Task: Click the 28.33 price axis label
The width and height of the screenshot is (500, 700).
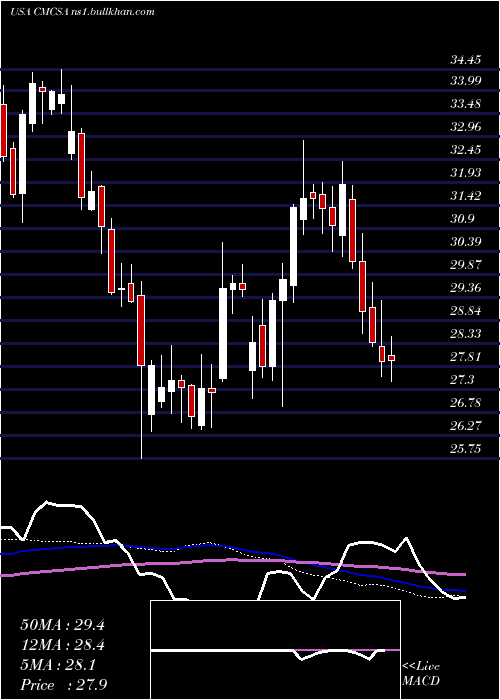Action: pyautogui.click(x=466, y=333)
